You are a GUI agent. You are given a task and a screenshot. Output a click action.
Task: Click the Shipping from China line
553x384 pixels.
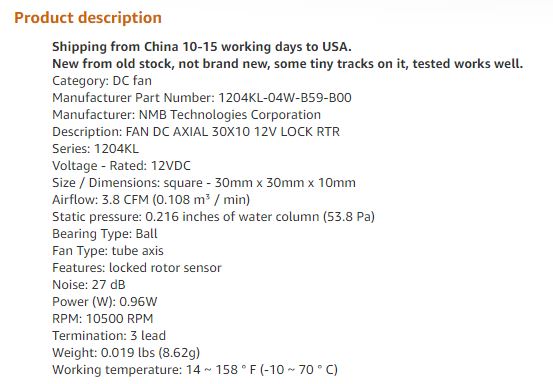point(202,47)
